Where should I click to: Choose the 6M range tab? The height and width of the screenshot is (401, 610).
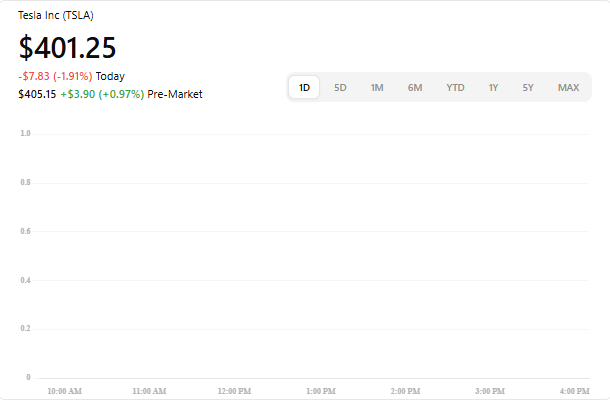[415, 88]
